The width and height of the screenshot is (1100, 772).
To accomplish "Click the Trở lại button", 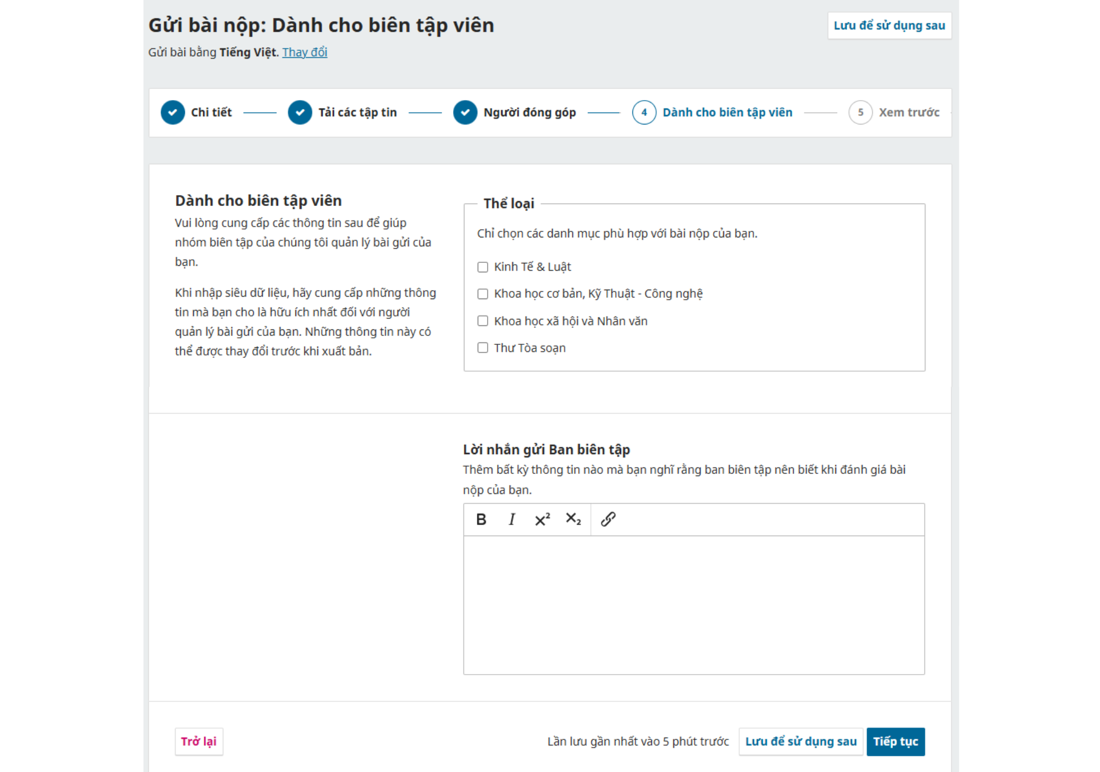I will [x=198, y=742].
